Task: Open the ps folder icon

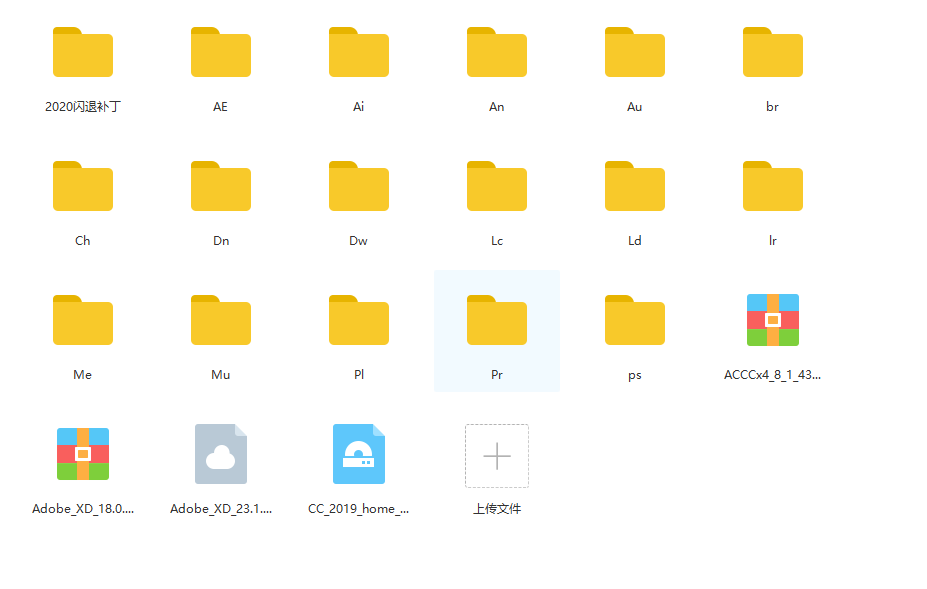Action: pos(635,320)
